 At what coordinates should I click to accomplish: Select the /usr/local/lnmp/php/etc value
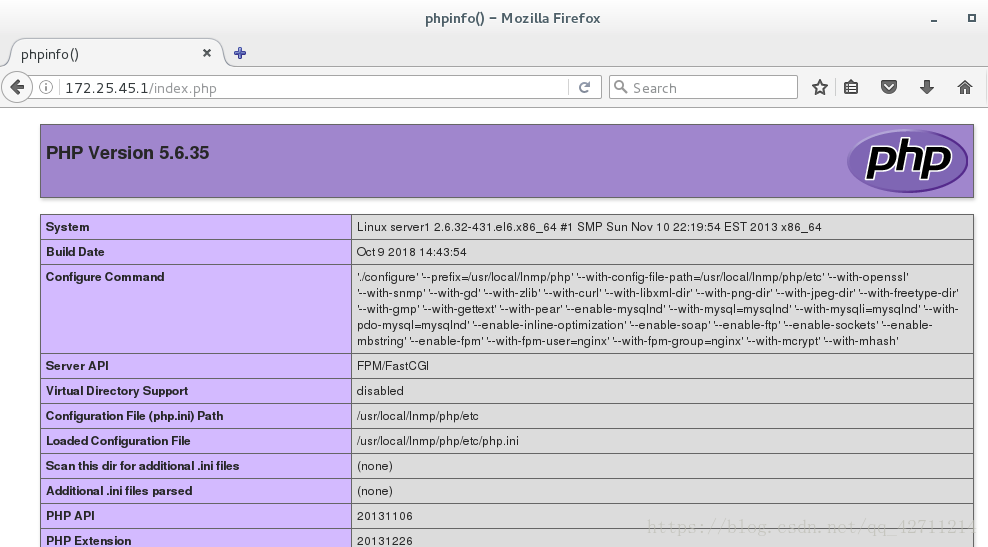[418, 416]
